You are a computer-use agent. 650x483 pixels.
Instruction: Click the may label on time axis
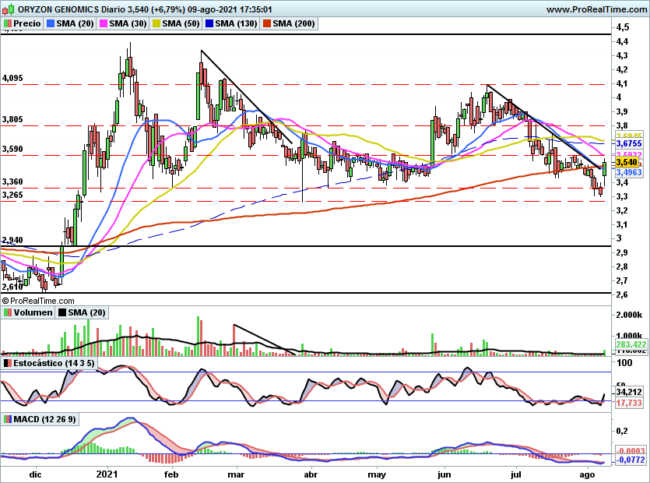coord(377,474)
